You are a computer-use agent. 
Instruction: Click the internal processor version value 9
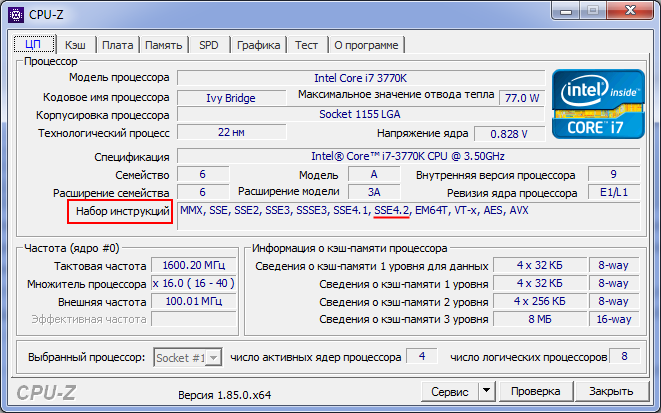[614, 174]
